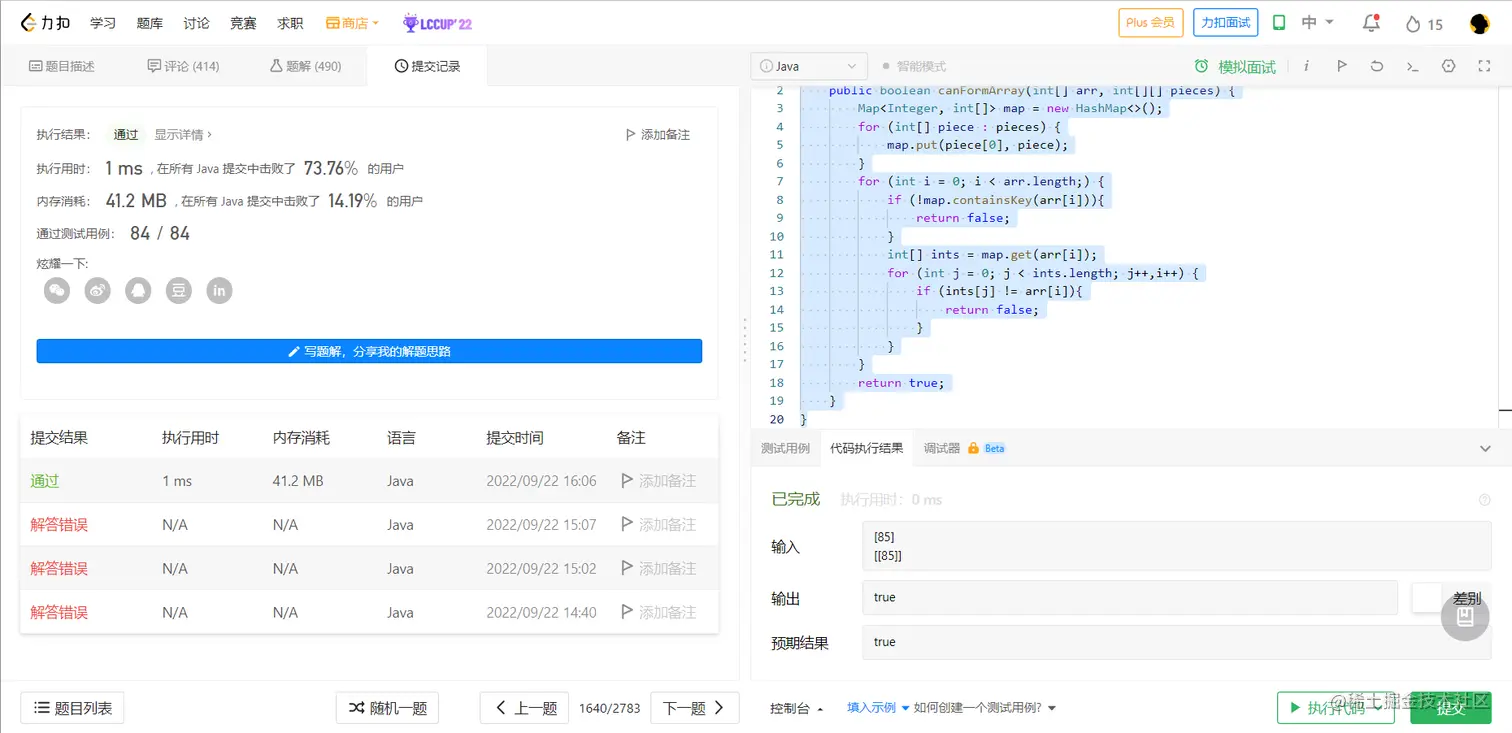Go to previous problem 上一题
Screen dimensions: 1512x733
point(525,708)
